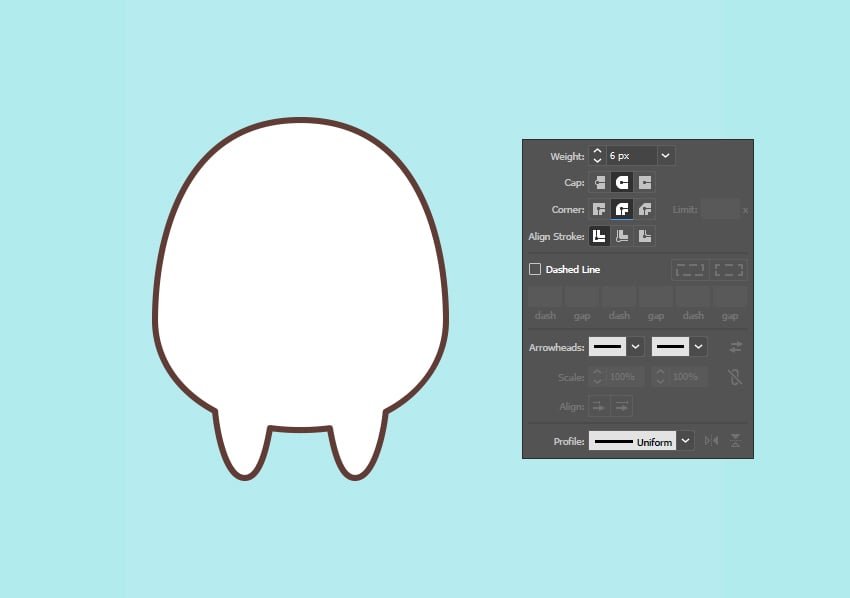Click the first dash input field
The image size is (850, 598).
[545, 296]
